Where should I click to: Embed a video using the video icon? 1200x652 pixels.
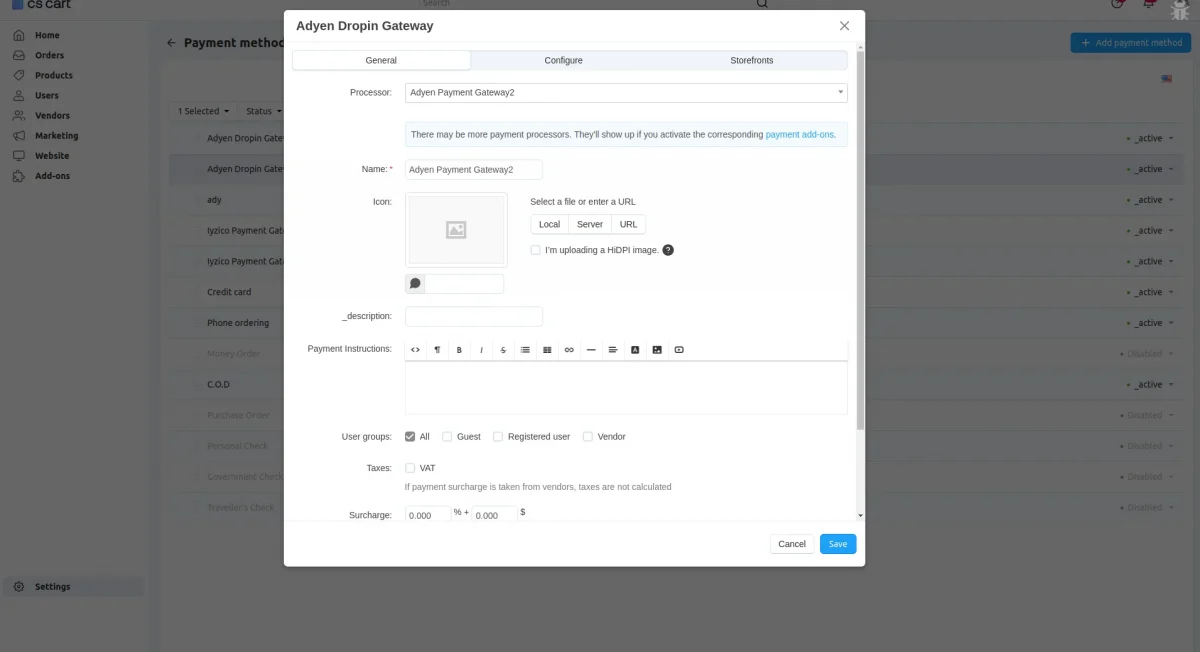point(679,349)
